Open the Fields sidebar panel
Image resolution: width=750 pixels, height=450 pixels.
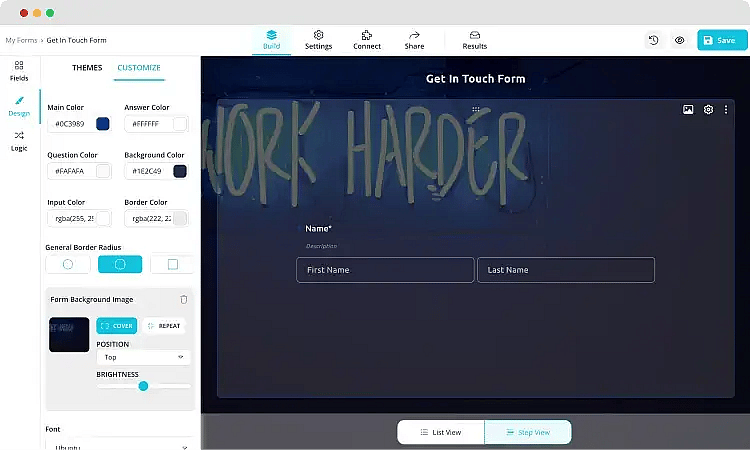[x=19, y=71]
